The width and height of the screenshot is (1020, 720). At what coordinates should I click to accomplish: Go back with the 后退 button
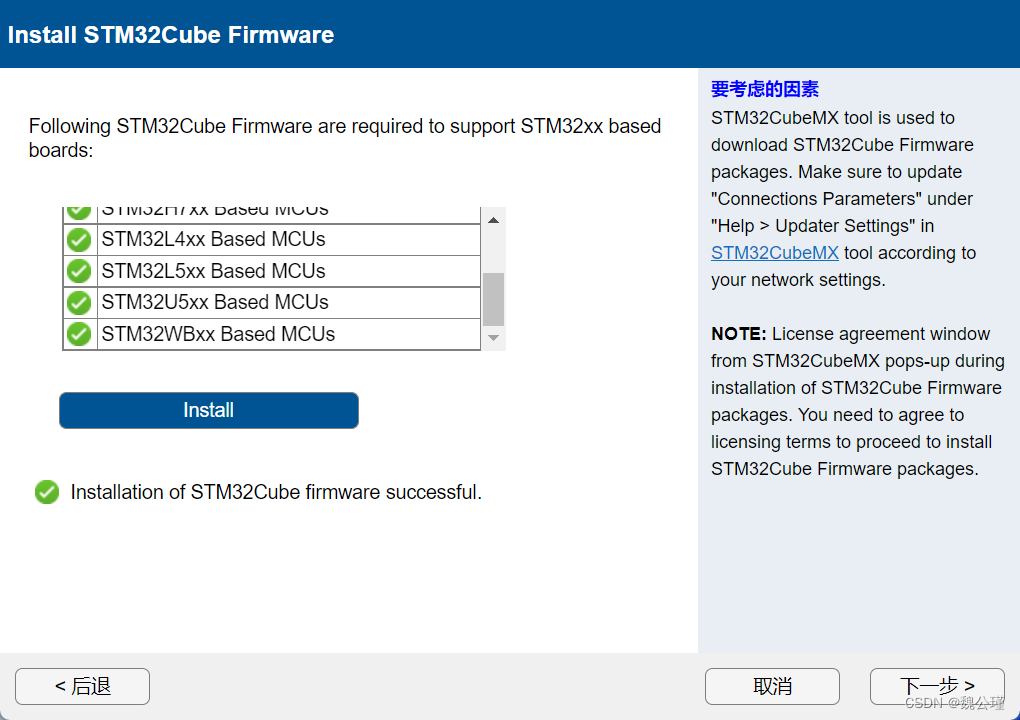pyautogui.click(x=83, y=686)
